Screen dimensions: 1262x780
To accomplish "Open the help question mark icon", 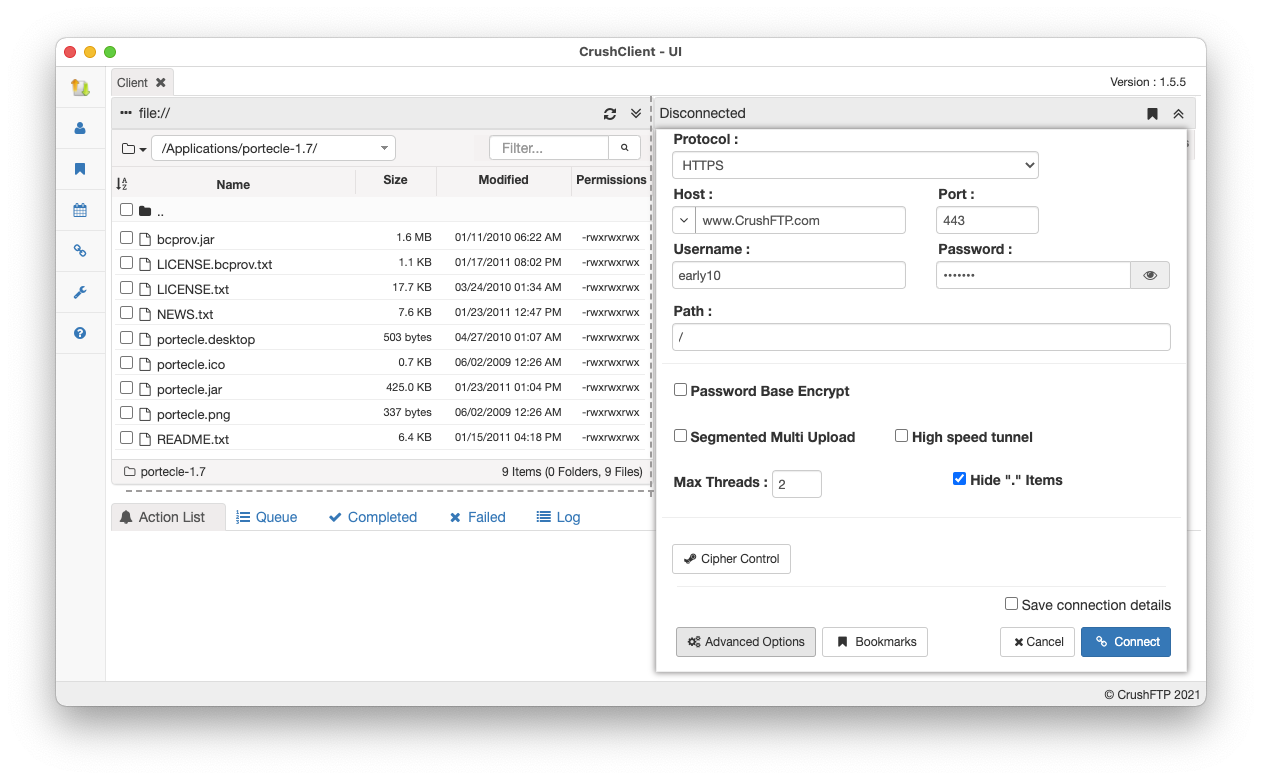I will tap(80, 333).
